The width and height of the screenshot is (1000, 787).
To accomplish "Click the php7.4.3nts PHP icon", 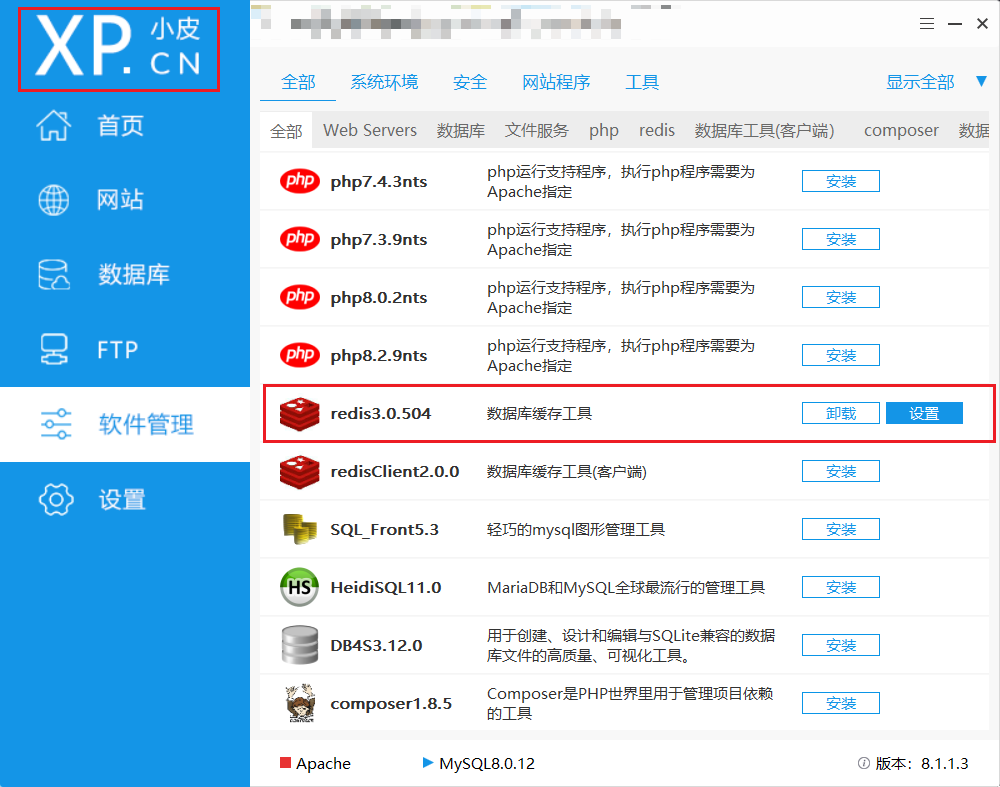I will click(x=300, y=181).
